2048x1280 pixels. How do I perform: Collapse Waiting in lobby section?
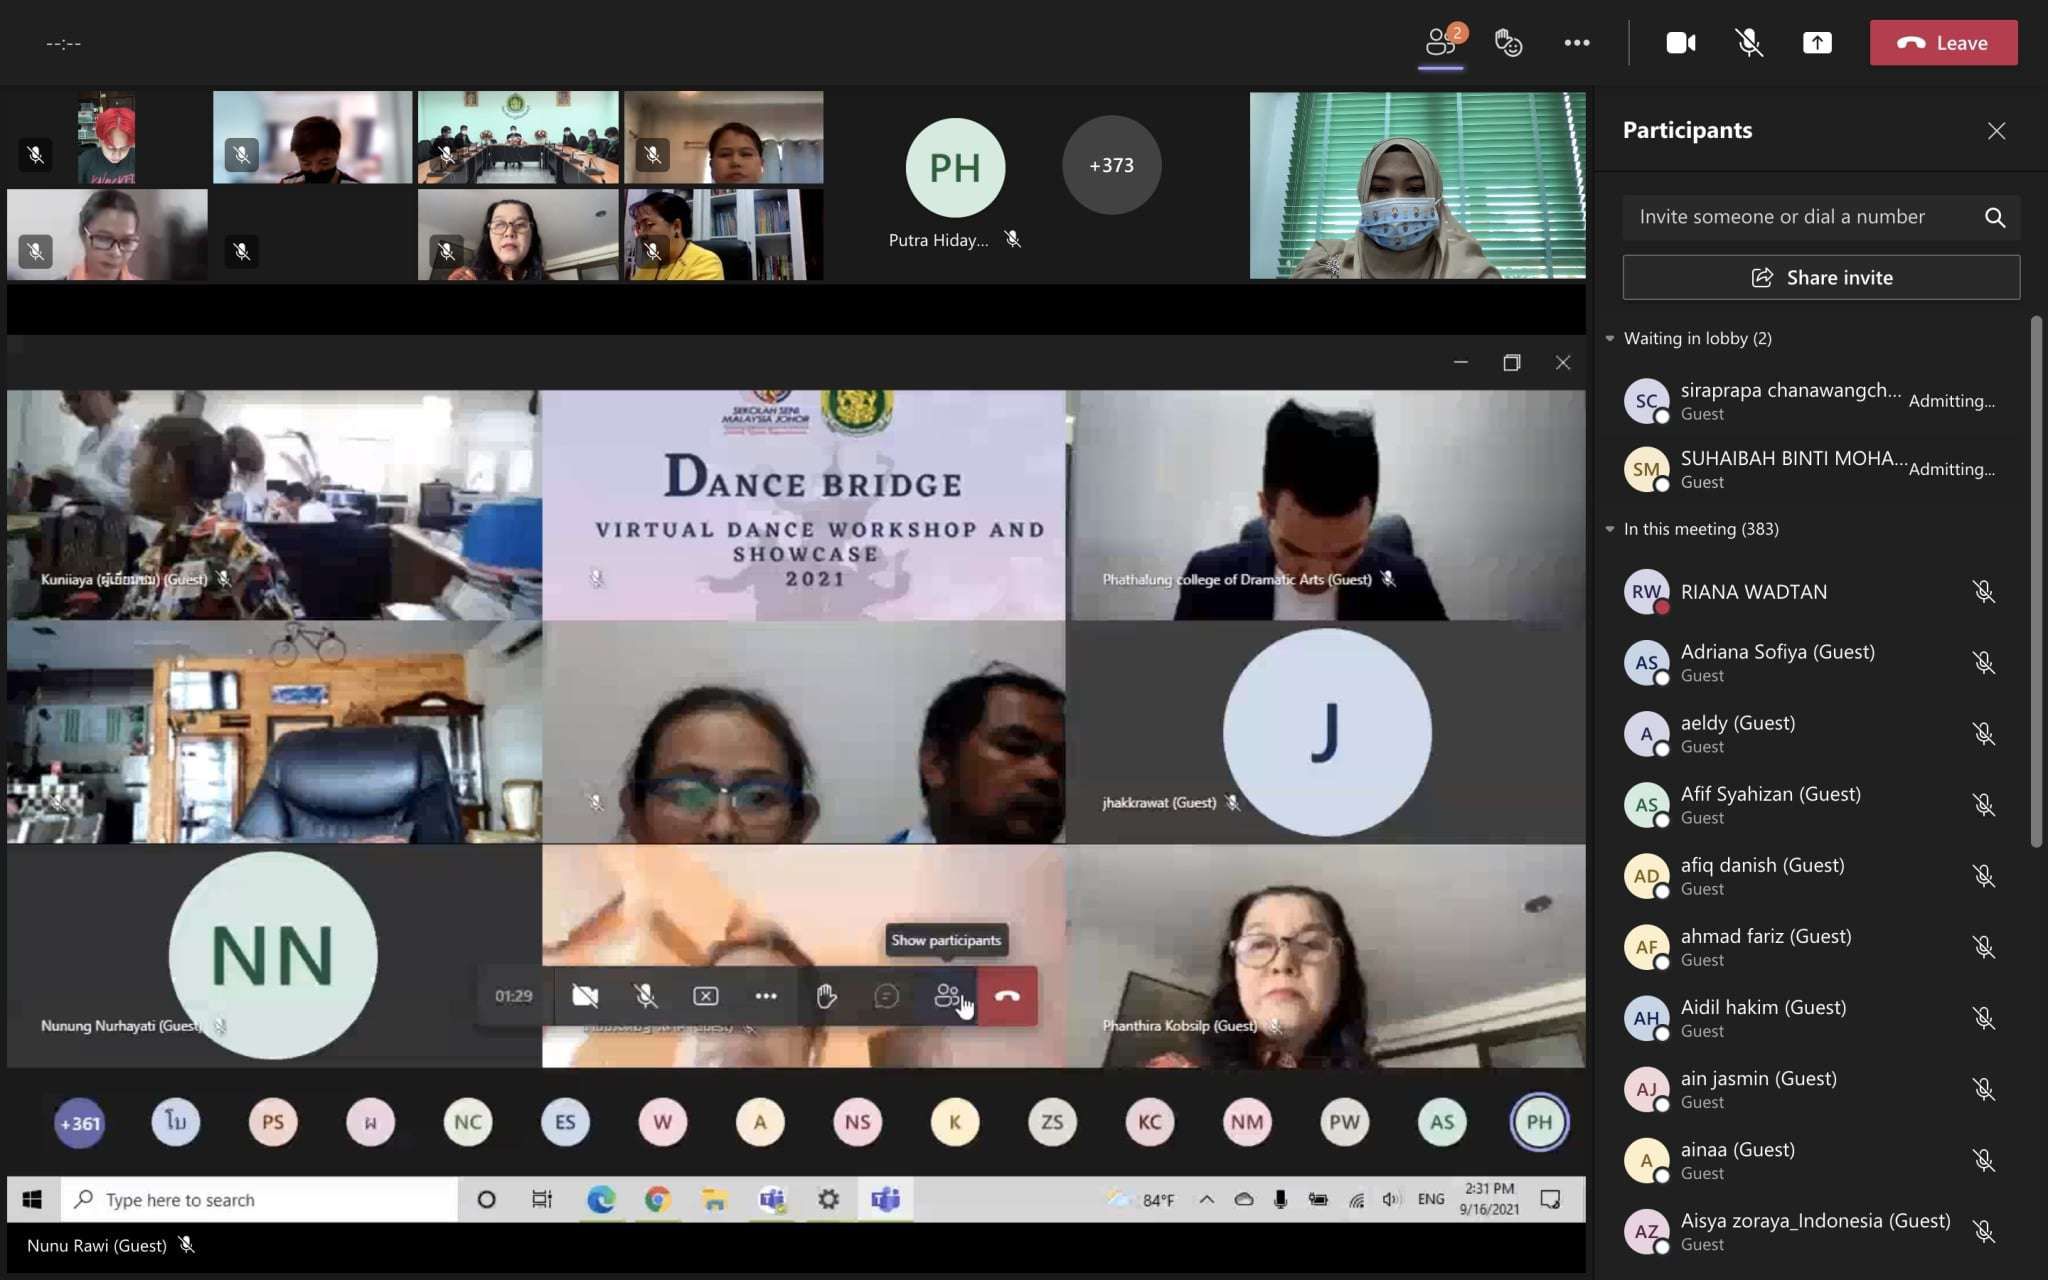click(x=1610, y=339)
